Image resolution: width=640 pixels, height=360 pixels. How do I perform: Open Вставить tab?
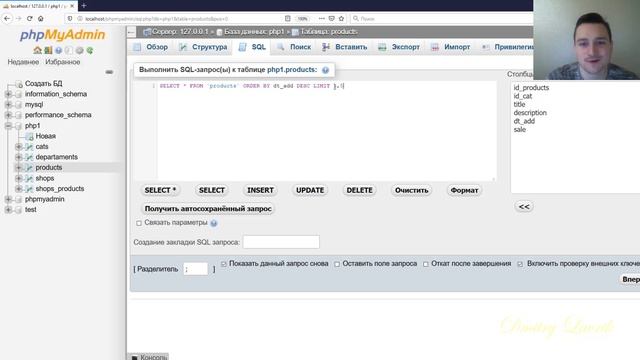tap(344, 47)
